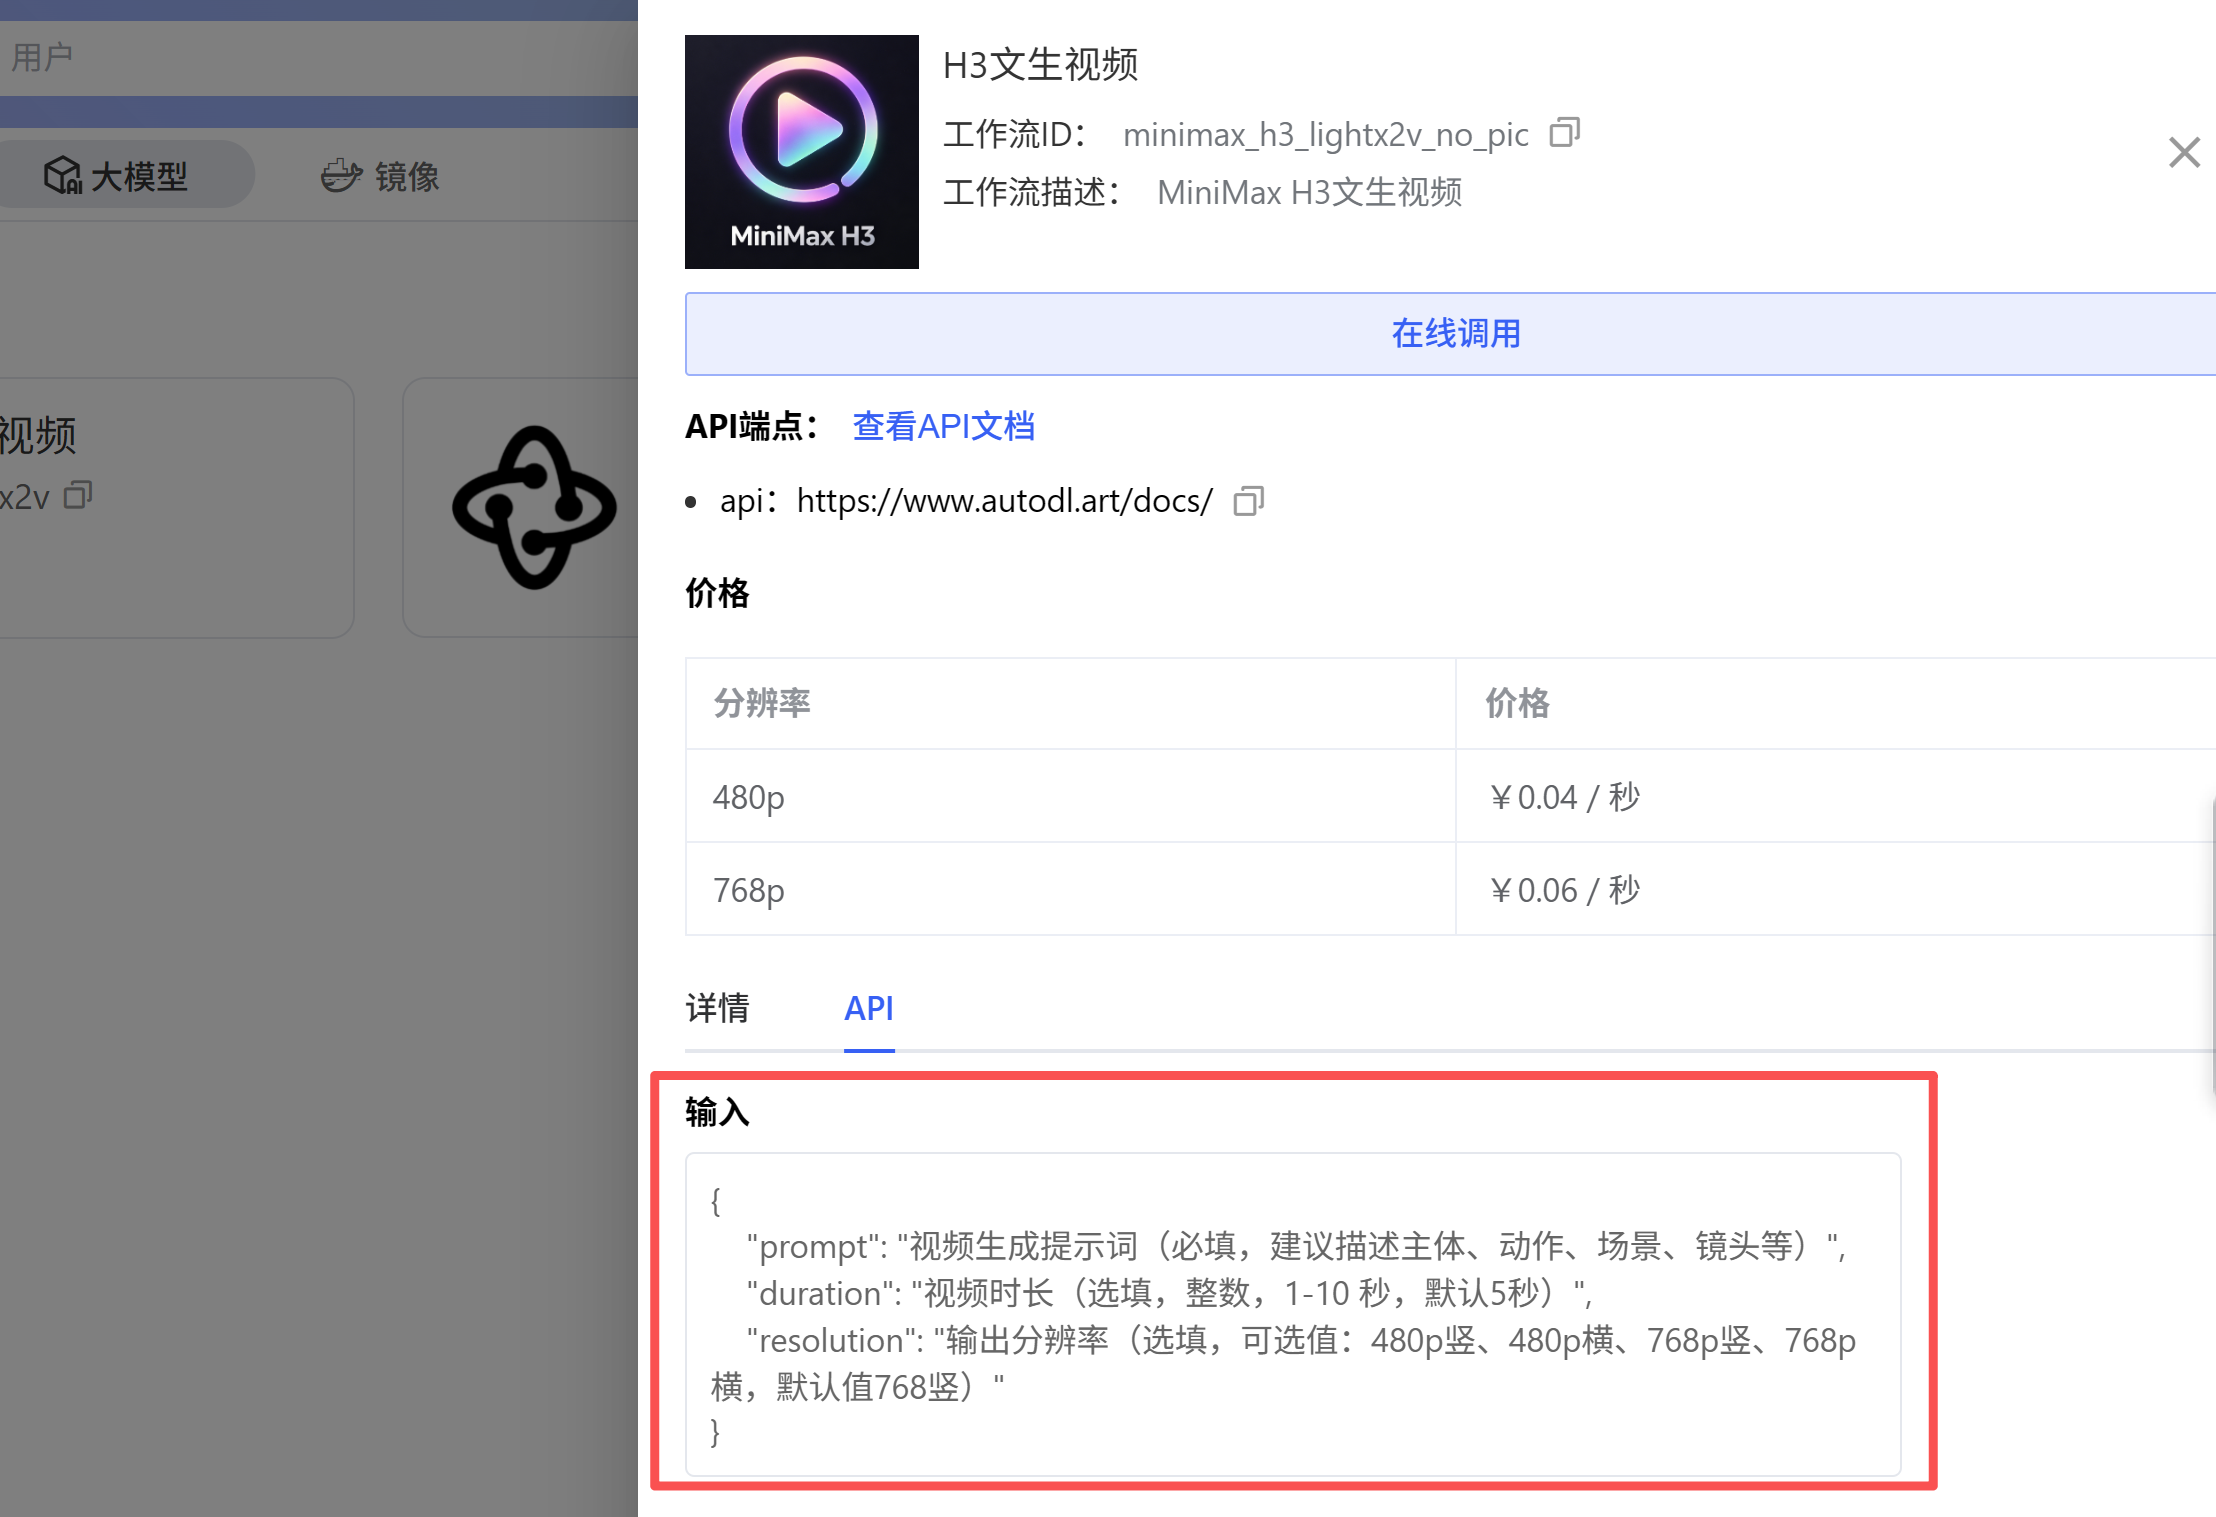The image size is (2216, 1517).
Task: Select the API tab
Action: (x=869, y=1008)
